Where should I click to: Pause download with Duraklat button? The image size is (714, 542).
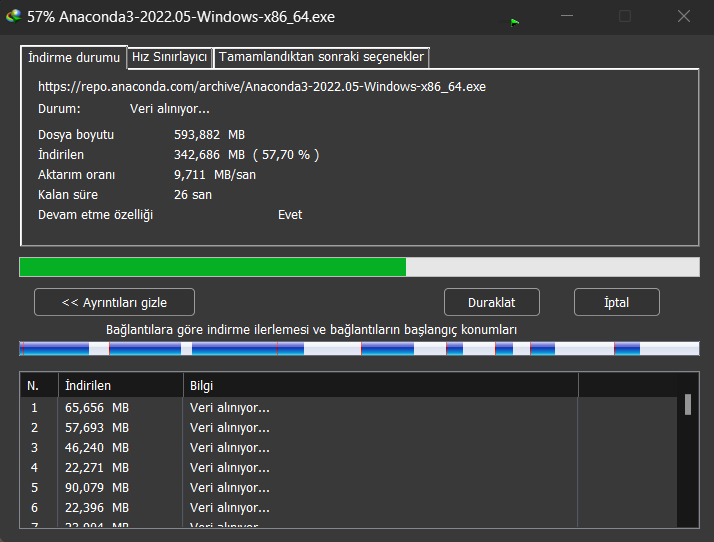(492, 302)
